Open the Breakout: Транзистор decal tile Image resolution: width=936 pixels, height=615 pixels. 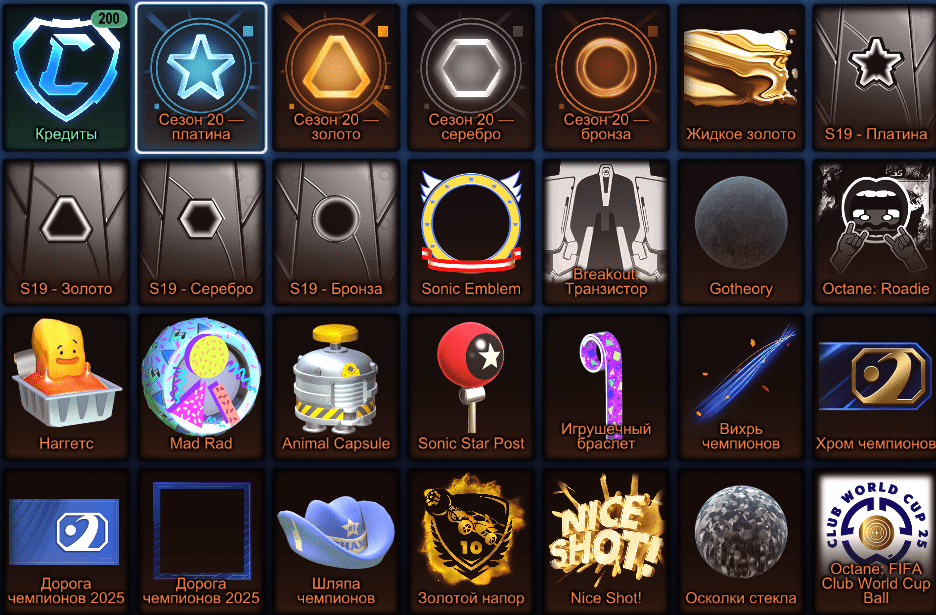point(606,232)
